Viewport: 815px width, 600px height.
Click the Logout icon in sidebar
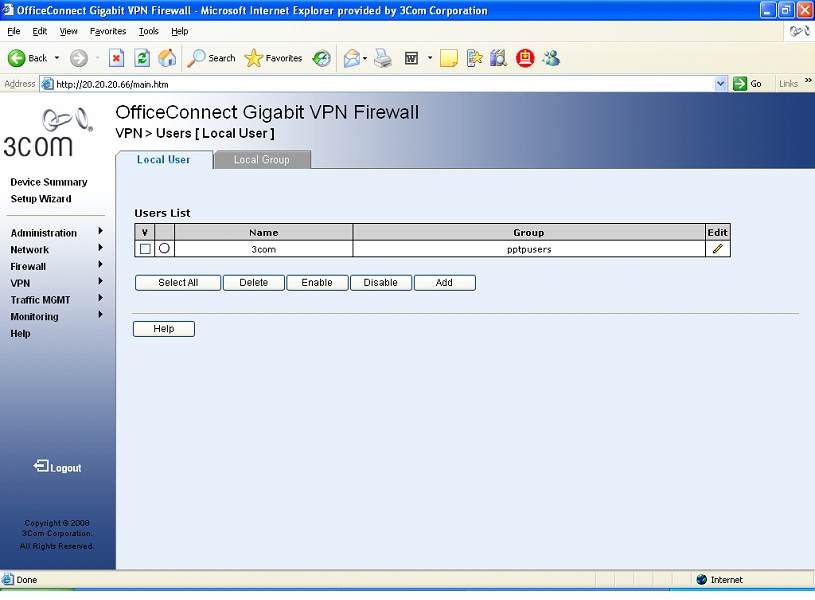pos(41,467)
